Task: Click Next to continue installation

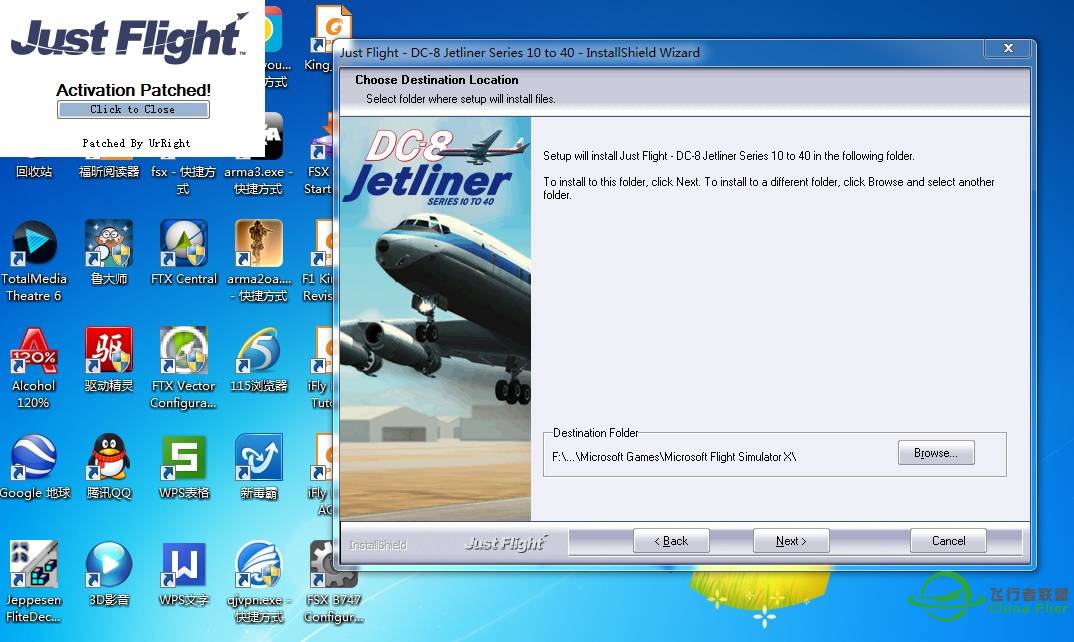Action: [790, 541]
